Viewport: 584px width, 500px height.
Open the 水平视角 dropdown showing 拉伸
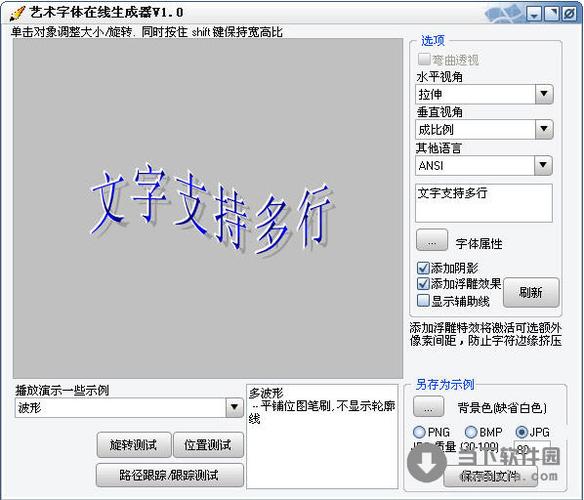(484, 94)
